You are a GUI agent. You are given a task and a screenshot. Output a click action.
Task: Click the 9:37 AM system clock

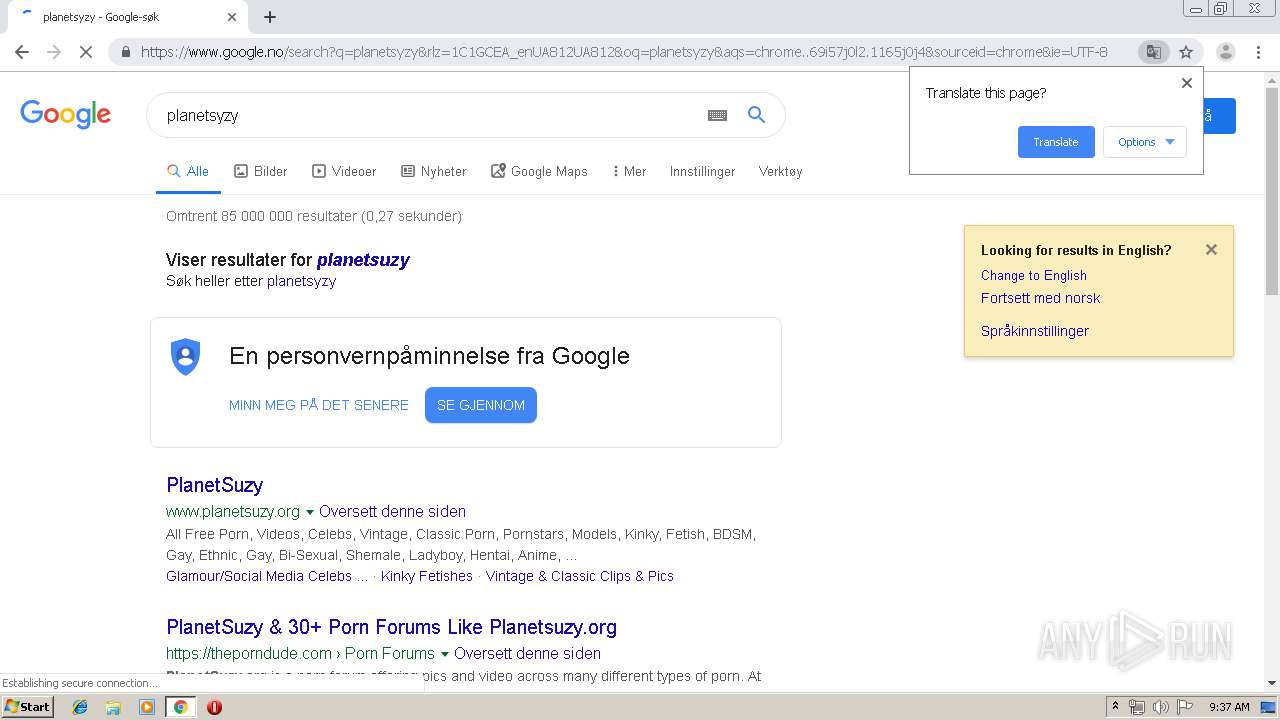[1229, 707]
